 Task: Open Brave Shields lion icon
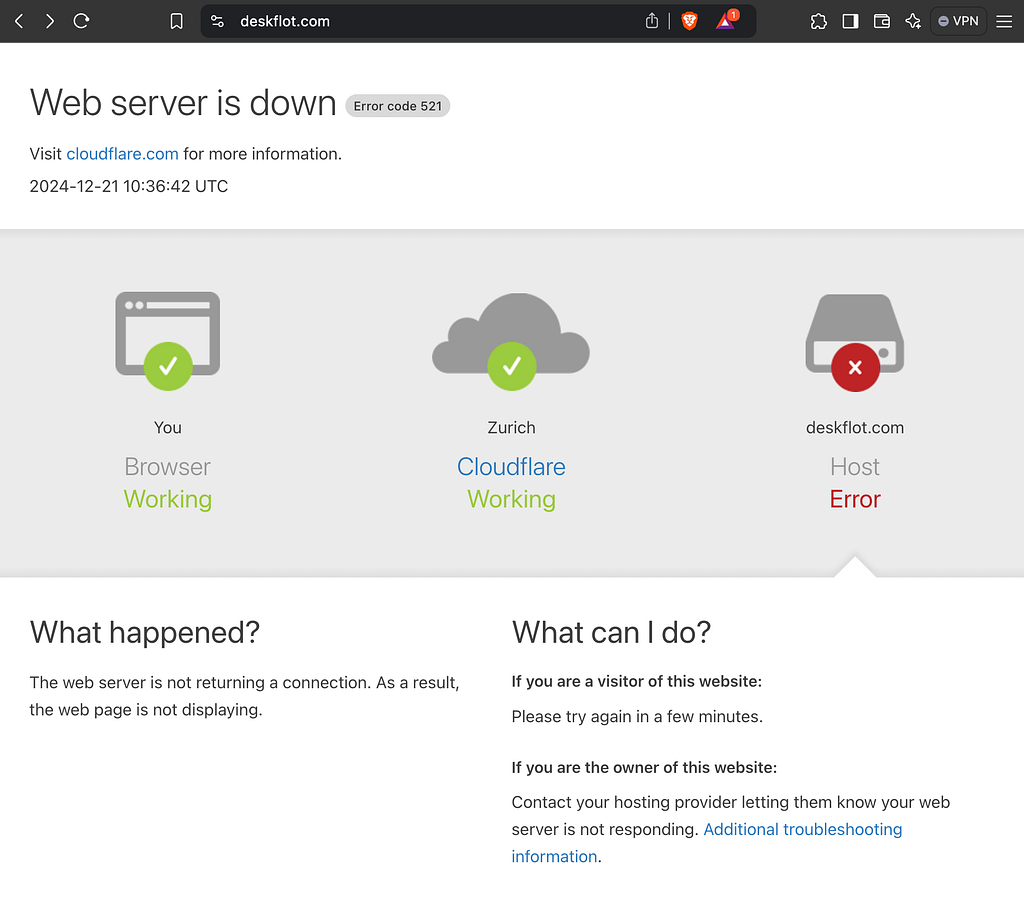point(689,22)
